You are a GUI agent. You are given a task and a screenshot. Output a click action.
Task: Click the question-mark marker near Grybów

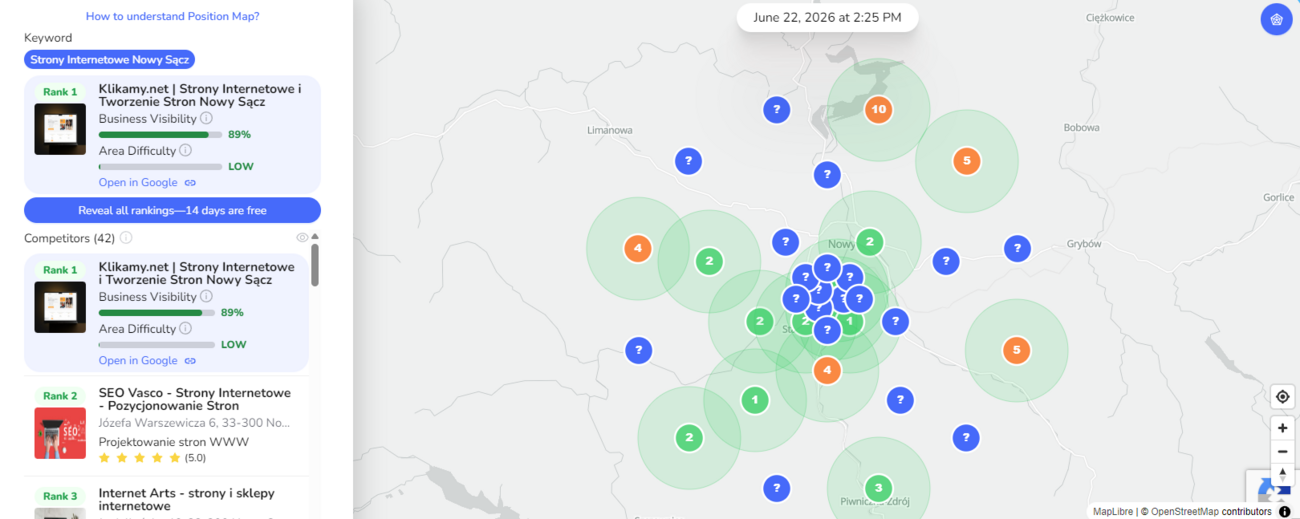(1017, 248)
